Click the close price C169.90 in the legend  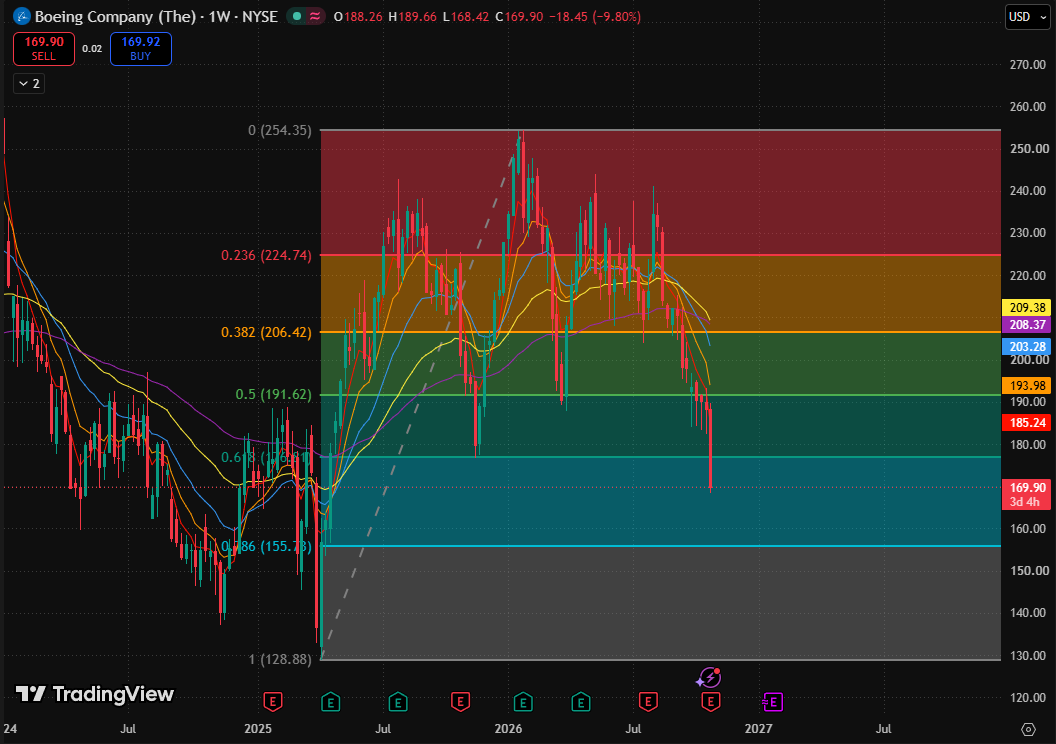click(x=519, y=16)
